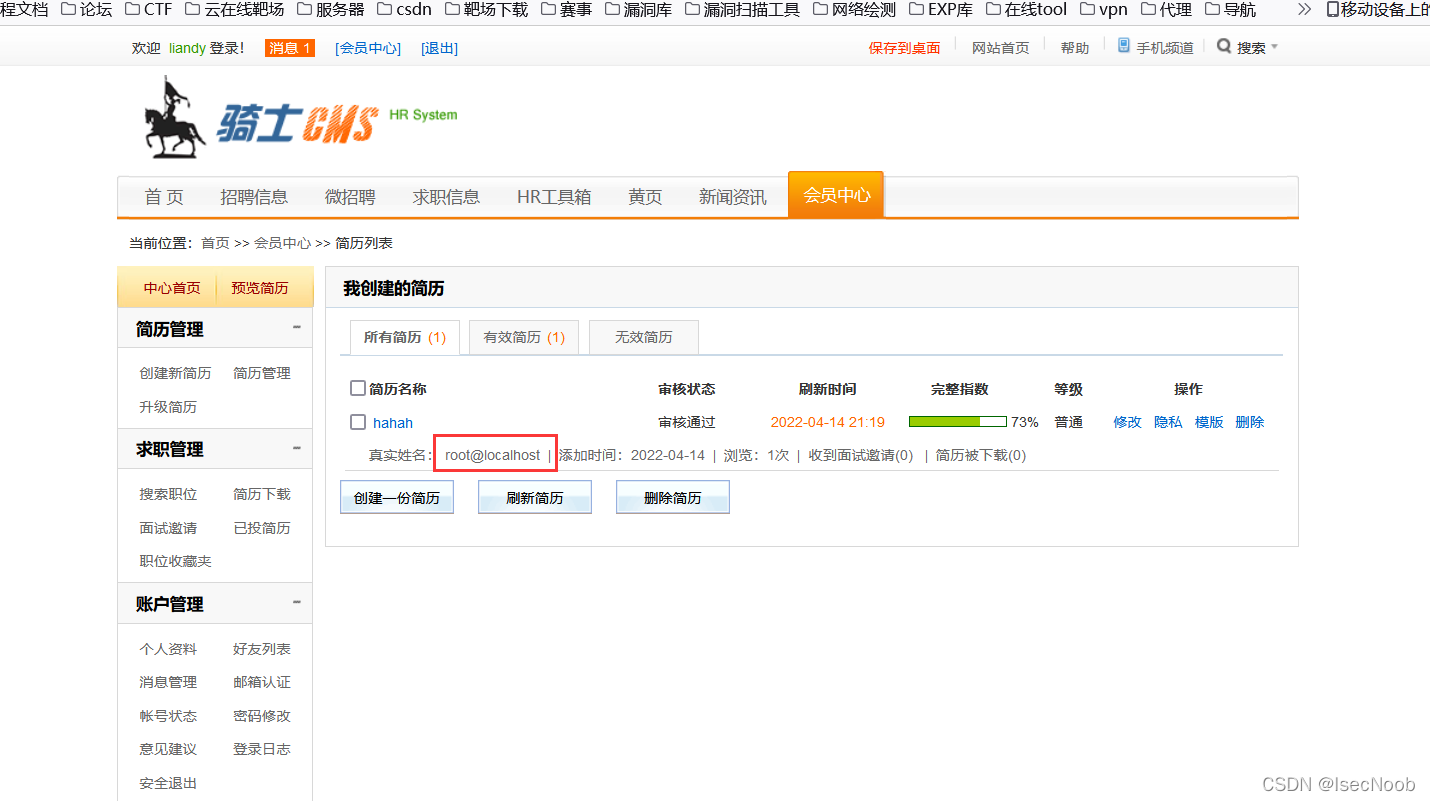The image size is (1430, 801).
Task: Check the 简历名称 select-all checkbox
Action: point(357,388)
